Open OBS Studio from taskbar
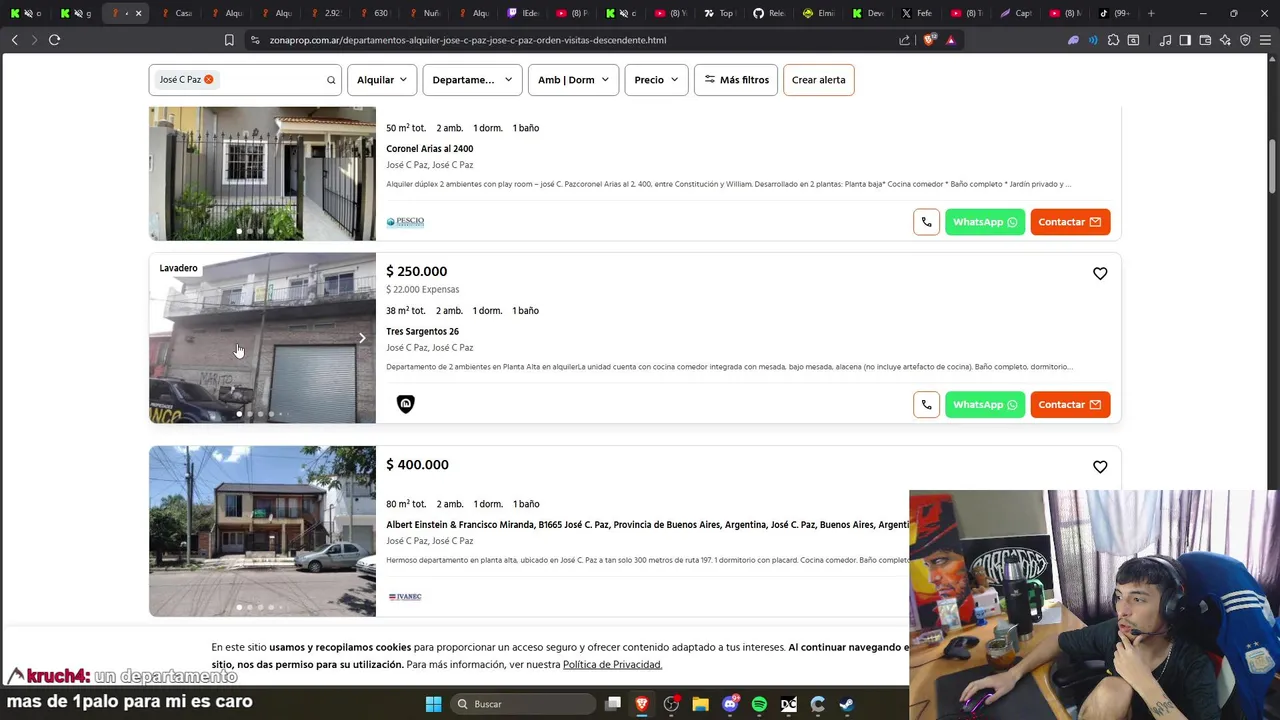Image resolution: width=1280 pixels, height=720 pixels. [671, 704]
